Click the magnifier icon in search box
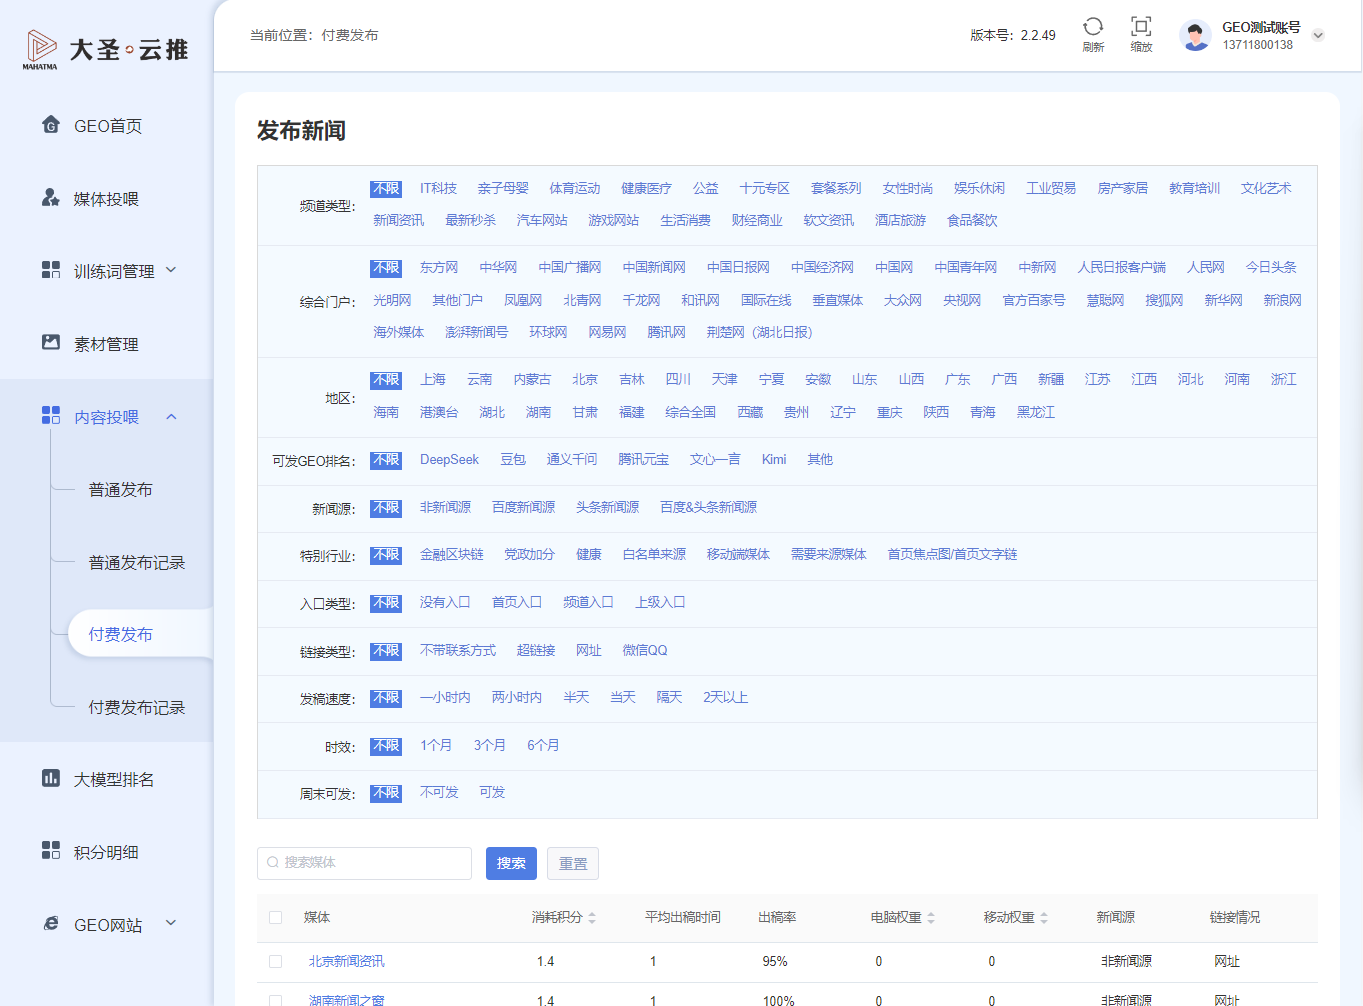 click(x=272, y=863)
